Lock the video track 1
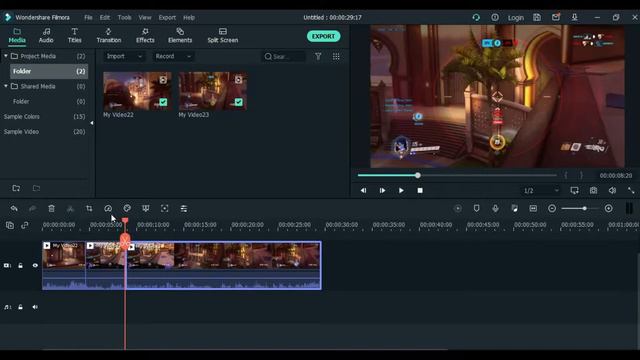Viewport: 640px width, 360px height. tap(20, 266)
